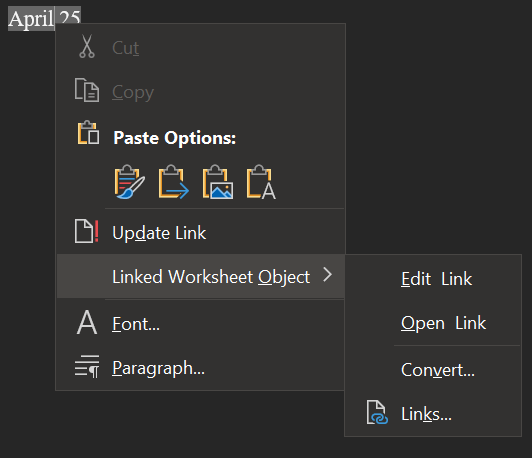Screen dimensions: 532x458
Task: Choose the paste as Picture icon
Action: tap(218, 182)
